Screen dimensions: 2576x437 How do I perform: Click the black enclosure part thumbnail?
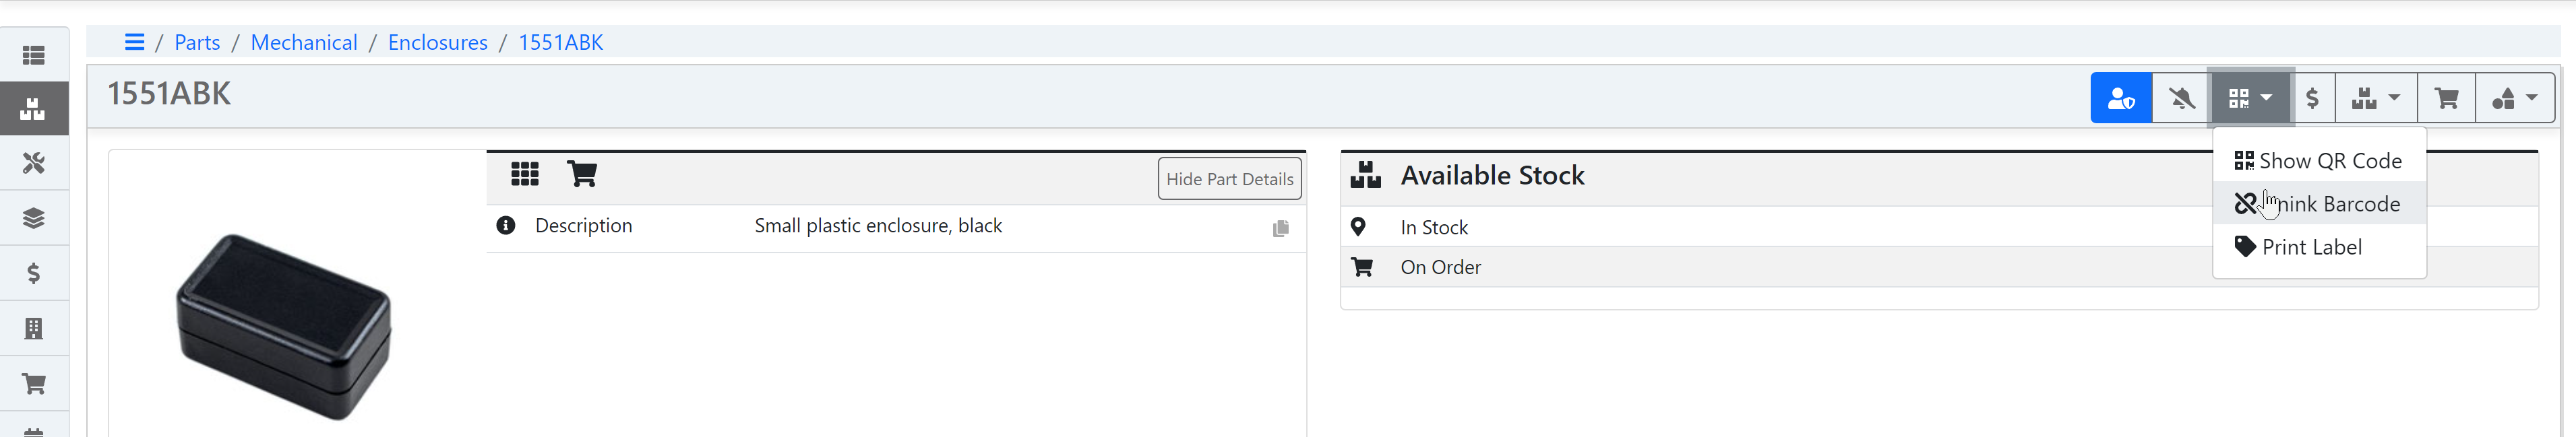click(284, 326)
